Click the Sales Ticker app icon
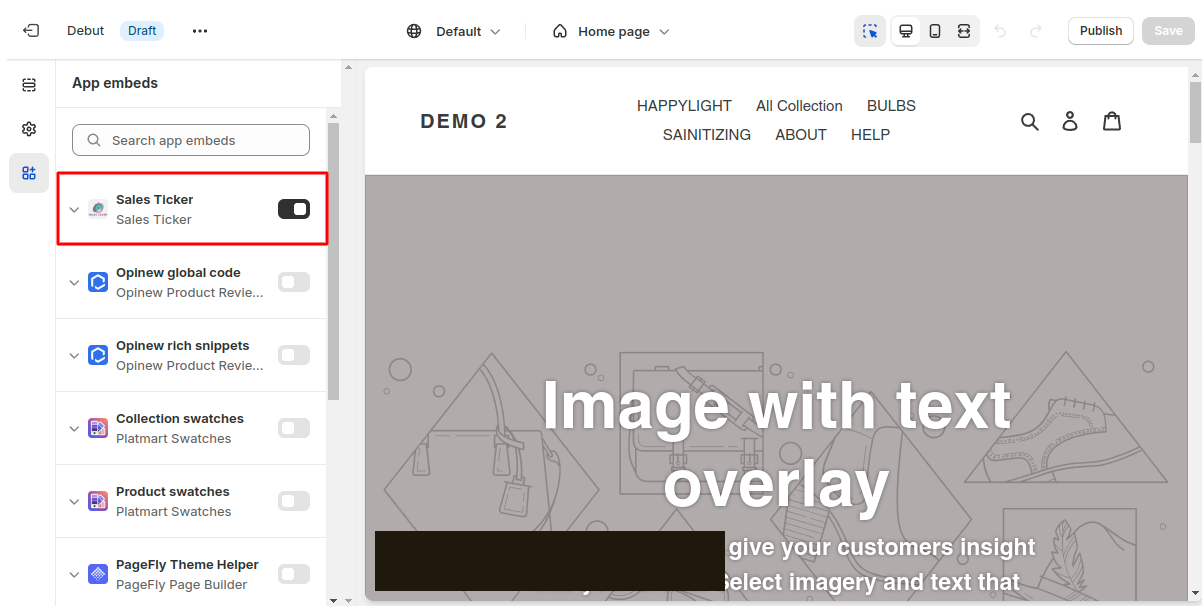Viewport: 1203px width, 611px height. [x=98, y=209]
